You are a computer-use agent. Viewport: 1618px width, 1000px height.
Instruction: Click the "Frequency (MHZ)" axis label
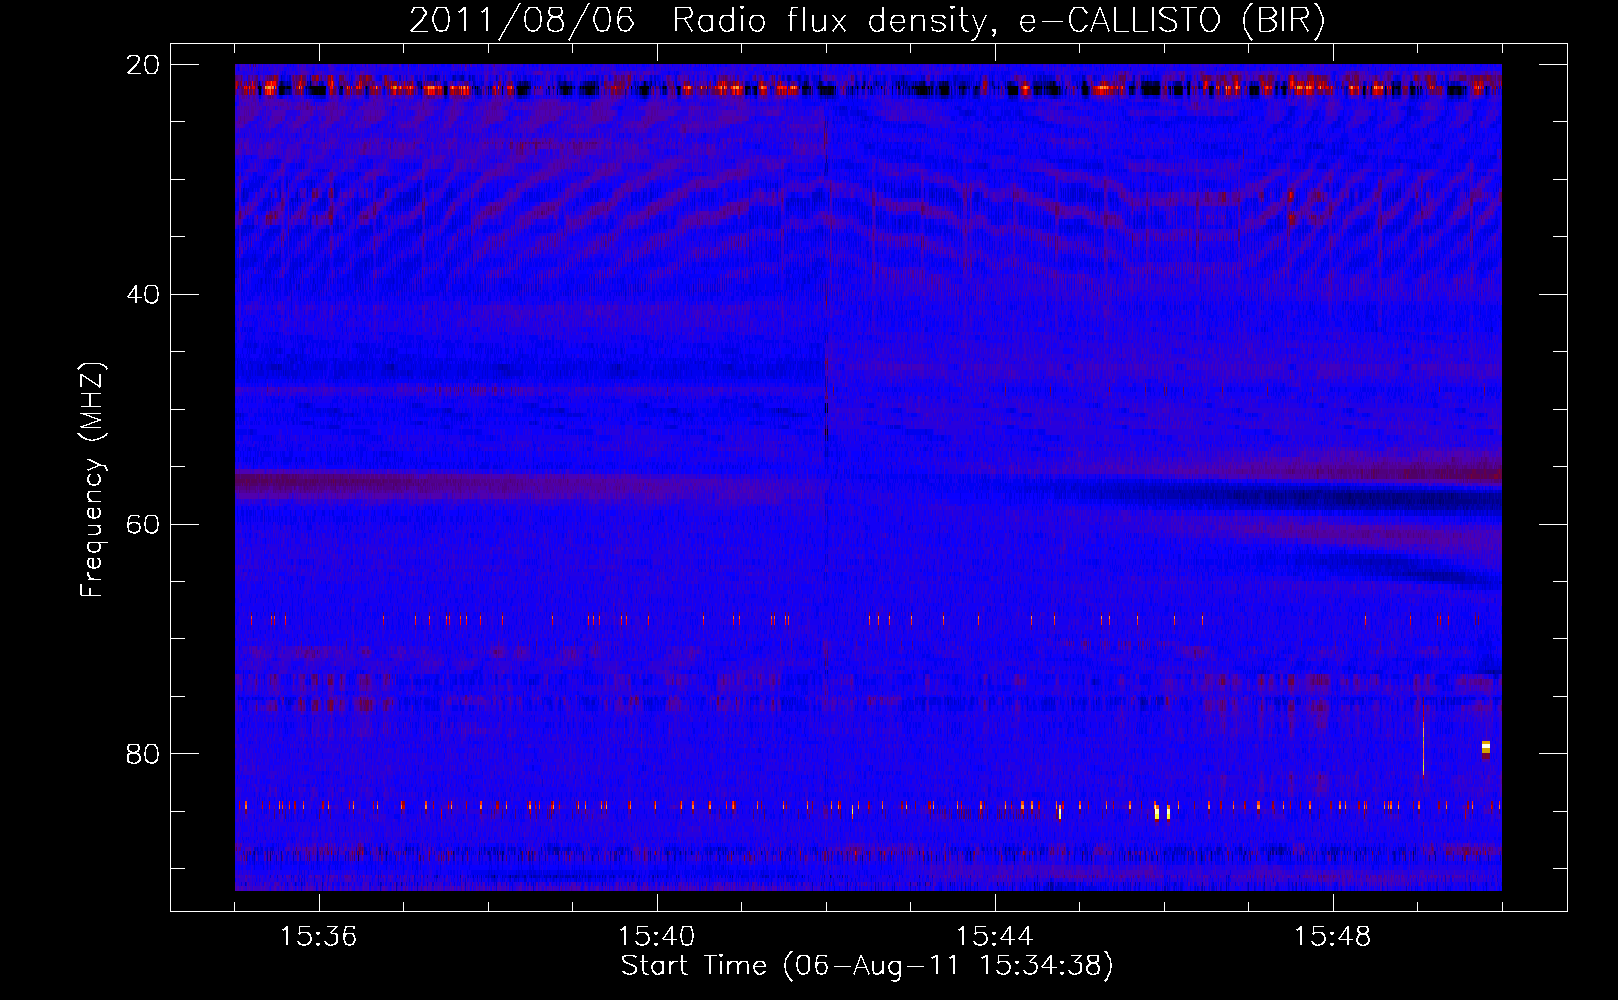point(92,480)
